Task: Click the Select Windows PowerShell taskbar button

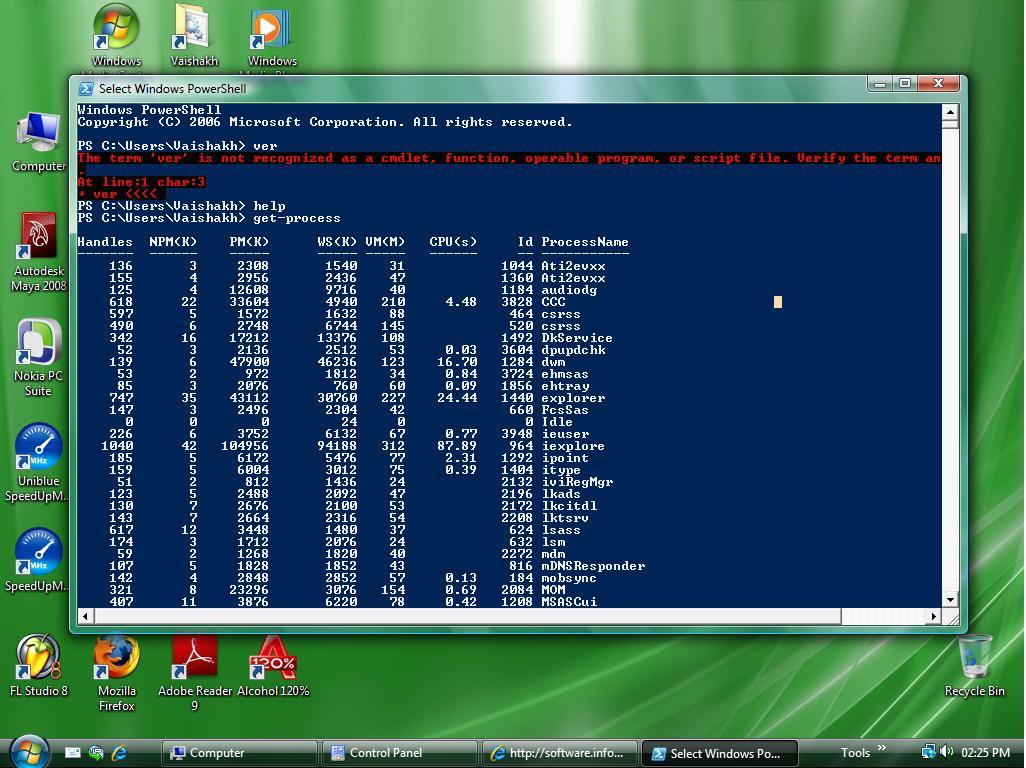Action: coord(719,753)
